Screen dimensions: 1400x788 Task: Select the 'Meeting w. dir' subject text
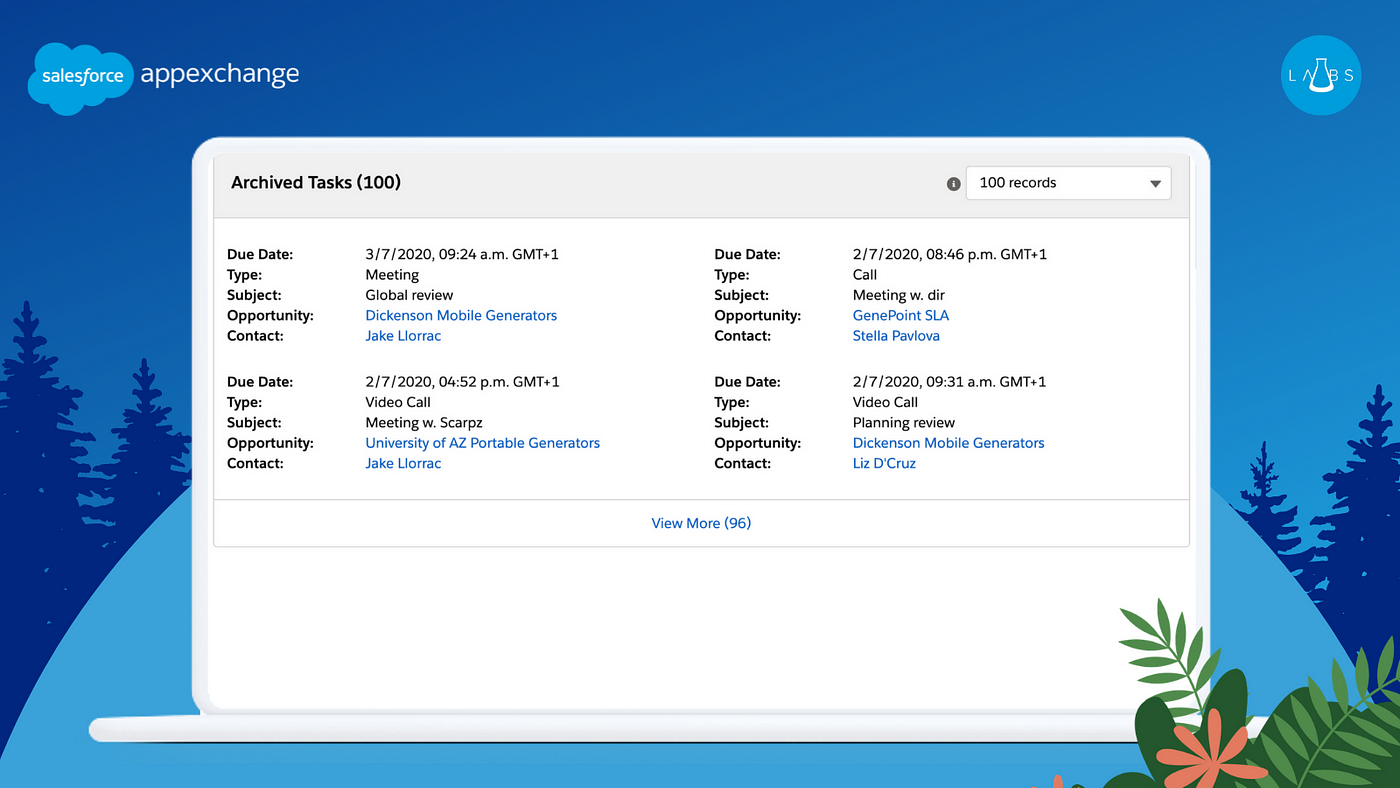coord(898,295)
